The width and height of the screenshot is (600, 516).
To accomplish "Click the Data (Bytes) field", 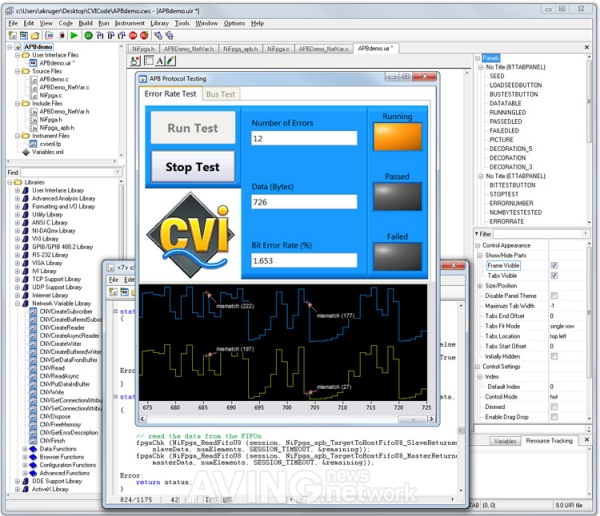I will click(304, 202).
